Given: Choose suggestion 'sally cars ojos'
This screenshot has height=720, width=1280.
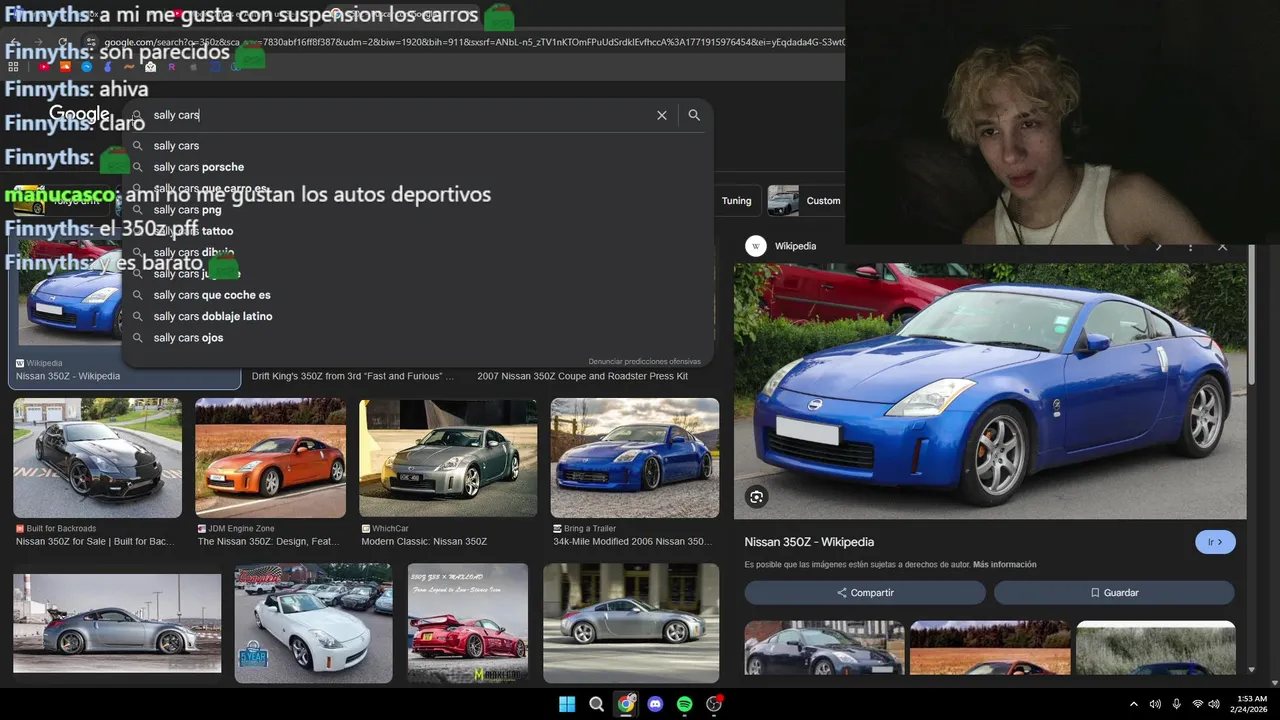Looking at the screenshot, I should coord(418,338).
